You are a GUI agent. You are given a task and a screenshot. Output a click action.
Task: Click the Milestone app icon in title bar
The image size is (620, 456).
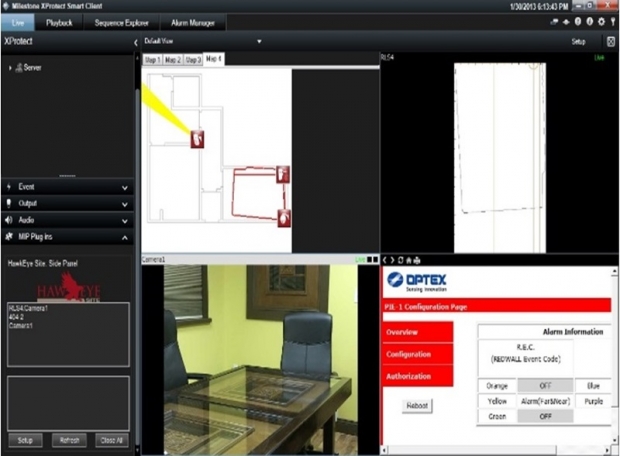pos(6,6)
